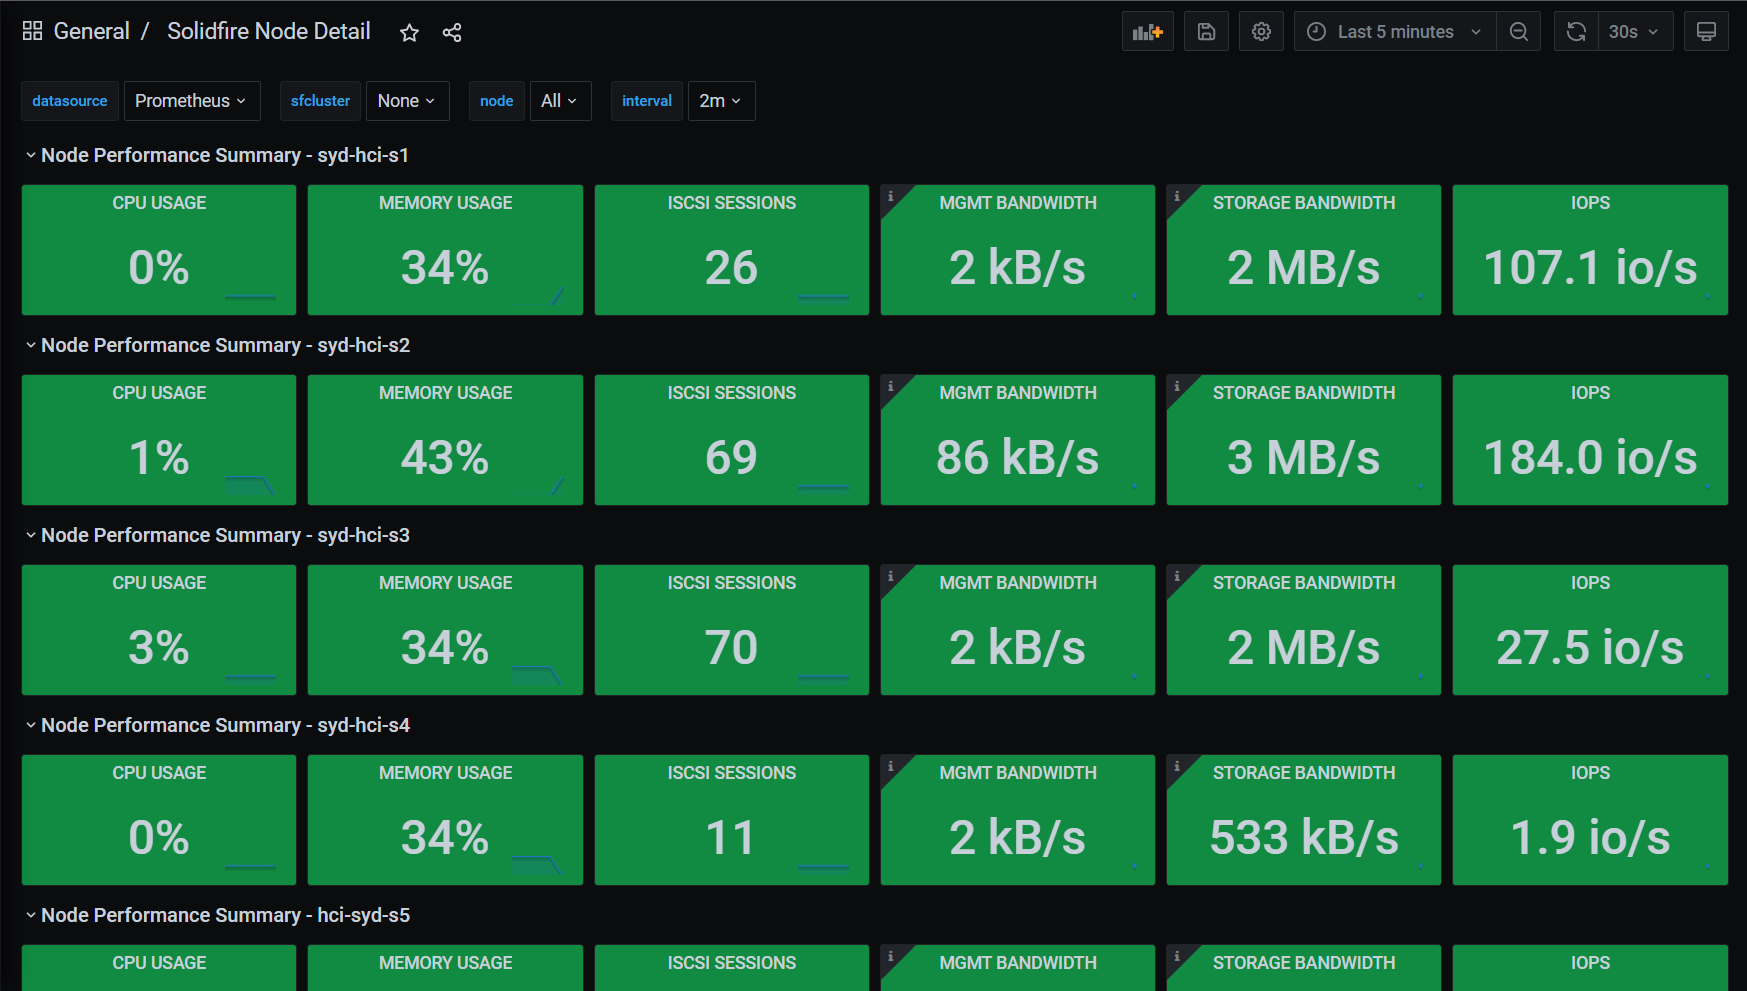
Task: Click the node variable label
Action: click(x=497, y=101)
